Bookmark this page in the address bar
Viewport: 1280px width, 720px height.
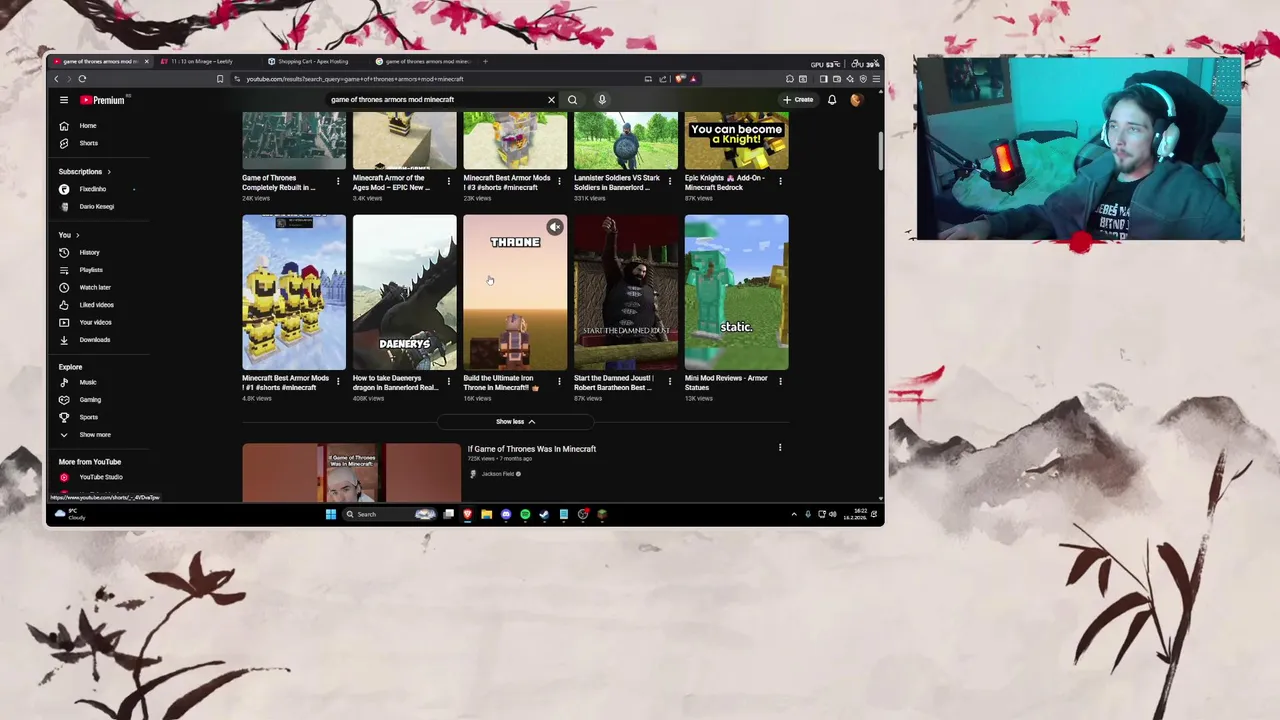pos(220,79)
